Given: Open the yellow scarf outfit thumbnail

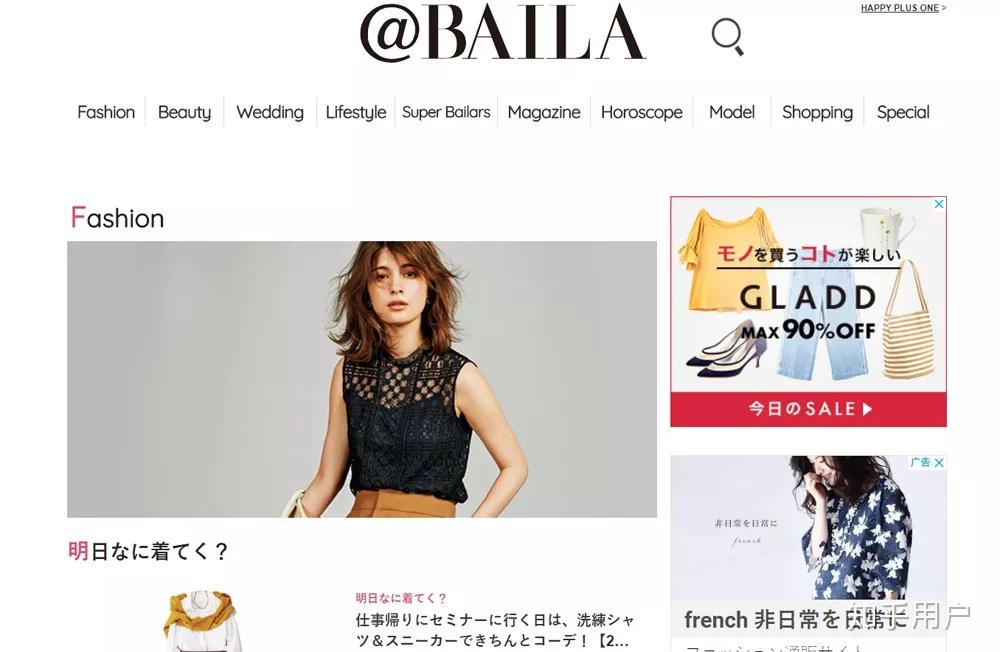Looking at the screenshot, I should 200,621.
